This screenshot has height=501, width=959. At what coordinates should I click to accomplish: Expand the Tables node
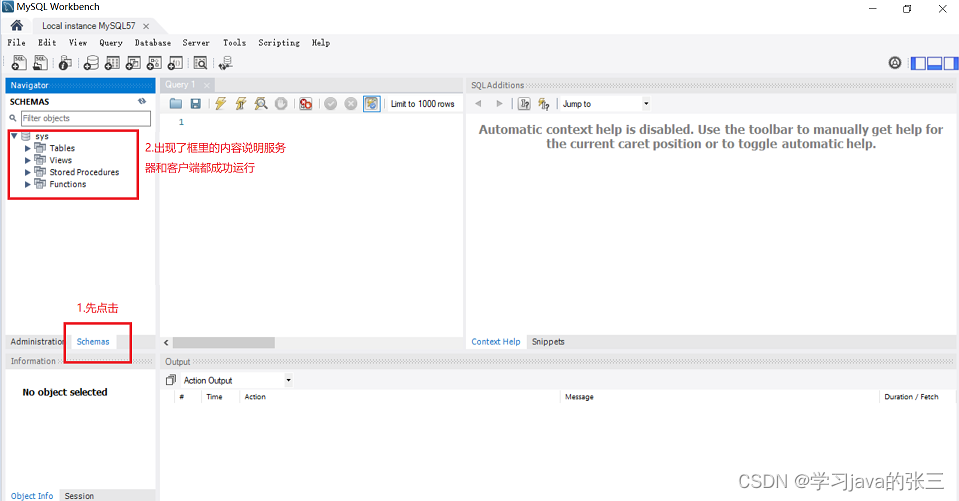click(x=28, y=148)
